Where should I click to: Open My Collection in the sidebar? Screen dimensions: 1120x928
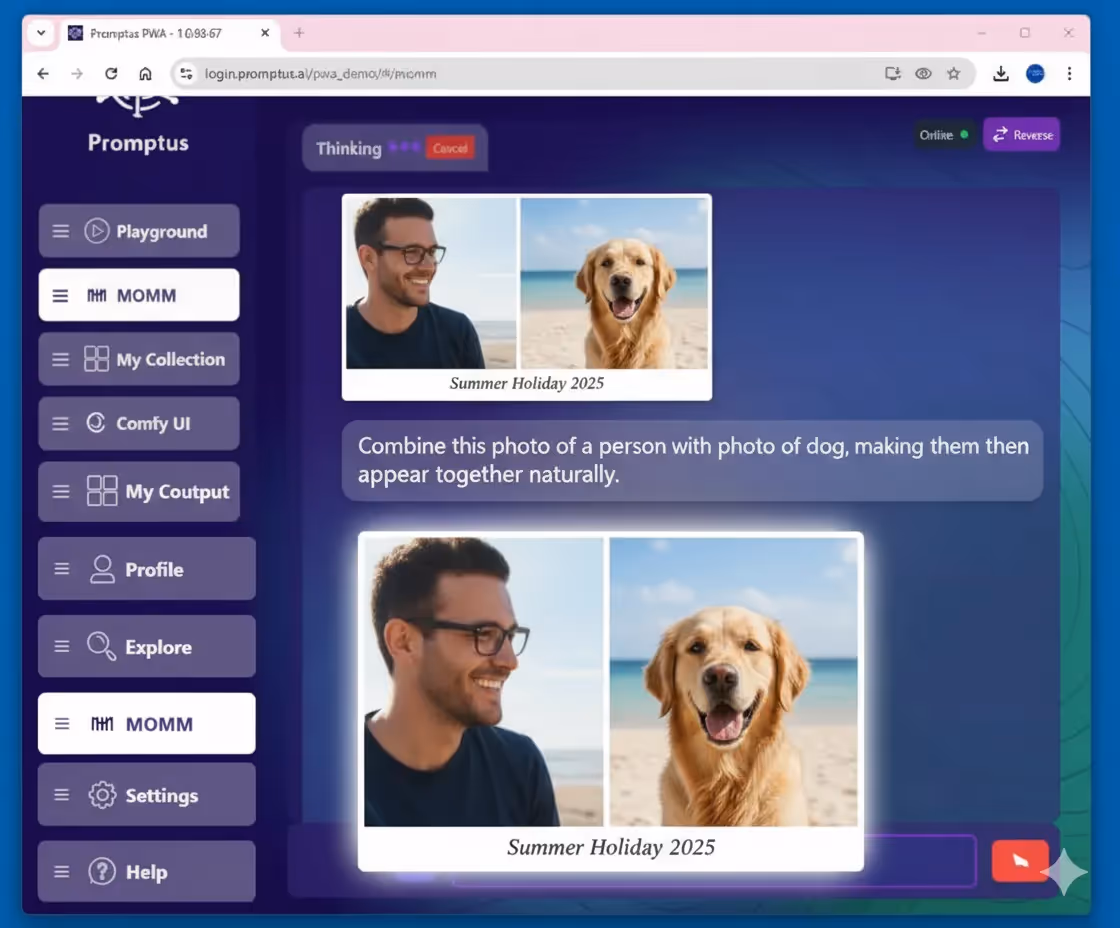[139, 359]
